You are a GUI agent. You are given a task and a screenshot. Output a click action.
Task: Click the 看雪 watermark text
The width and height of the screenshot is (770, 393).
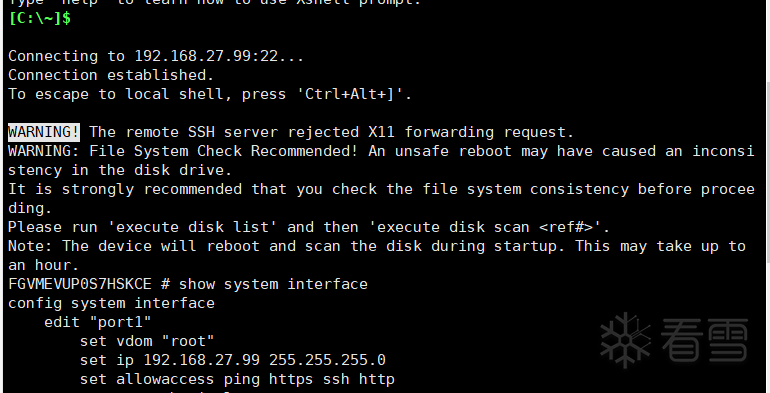(705, 340)
